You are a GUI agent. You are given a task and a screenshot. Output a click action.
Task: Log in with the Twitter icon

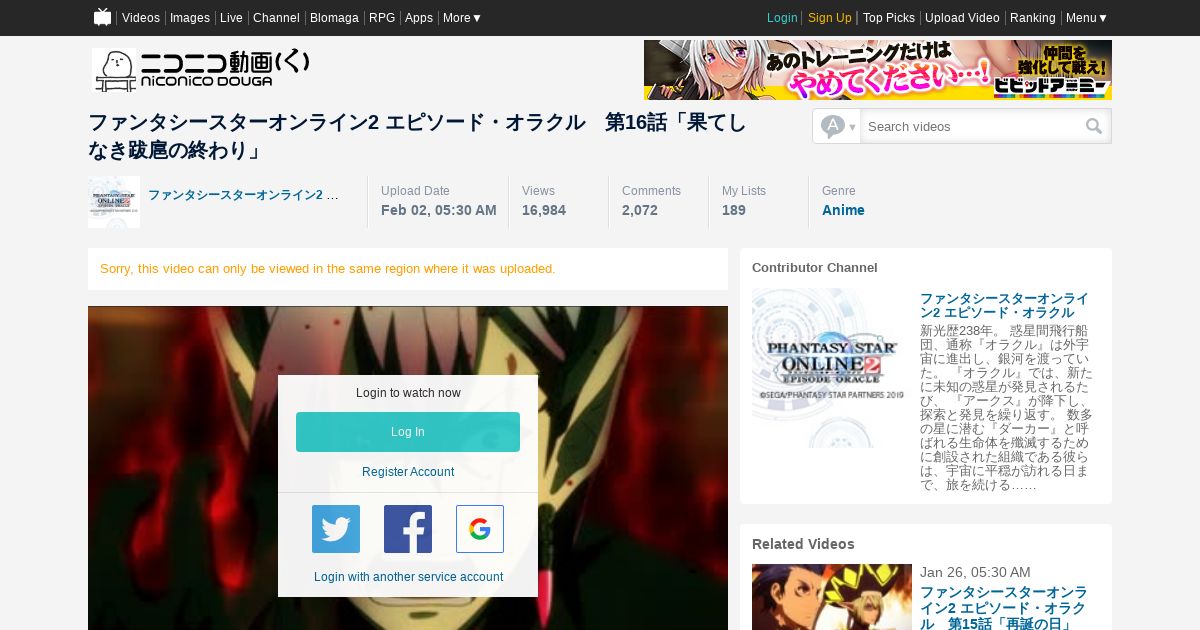pyautogui.click(x=336, y=529)
